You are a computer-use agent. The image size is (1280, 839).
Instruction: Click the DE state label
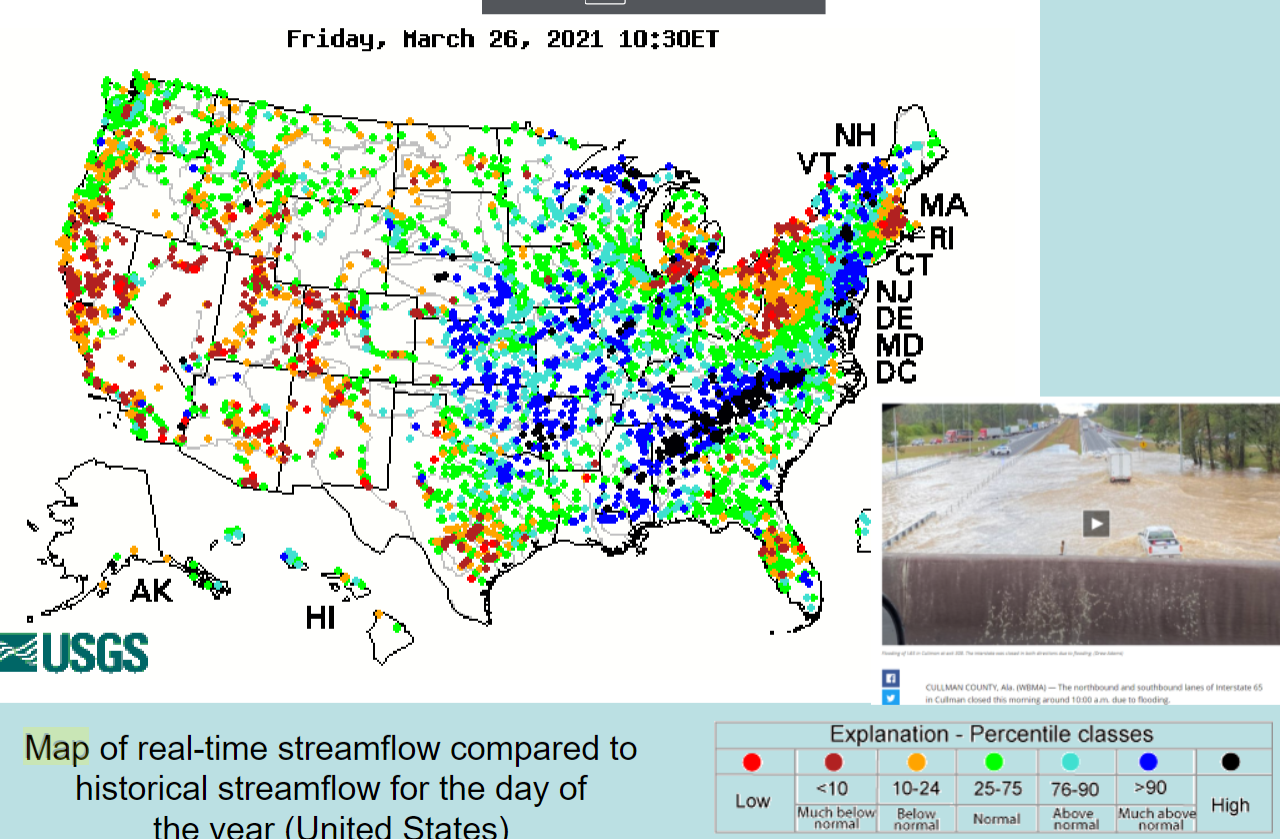896,319
